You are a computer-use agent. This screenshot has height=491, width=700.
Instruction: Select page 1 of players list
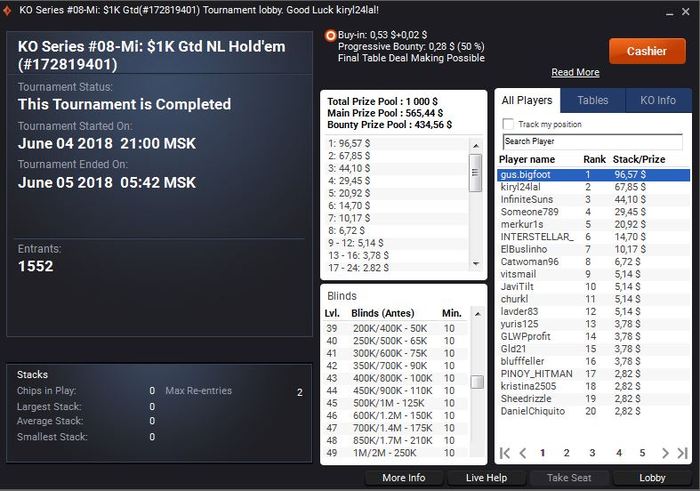[542, 453]
